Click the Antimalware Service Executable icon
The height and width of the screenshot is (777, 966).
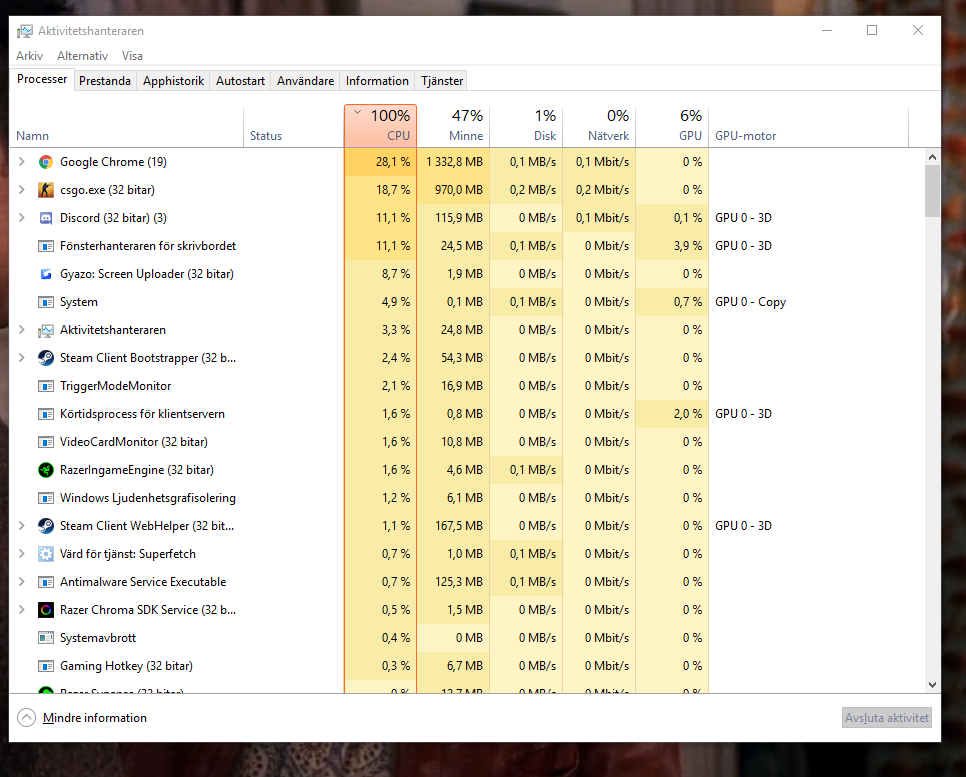click(46, 582)
